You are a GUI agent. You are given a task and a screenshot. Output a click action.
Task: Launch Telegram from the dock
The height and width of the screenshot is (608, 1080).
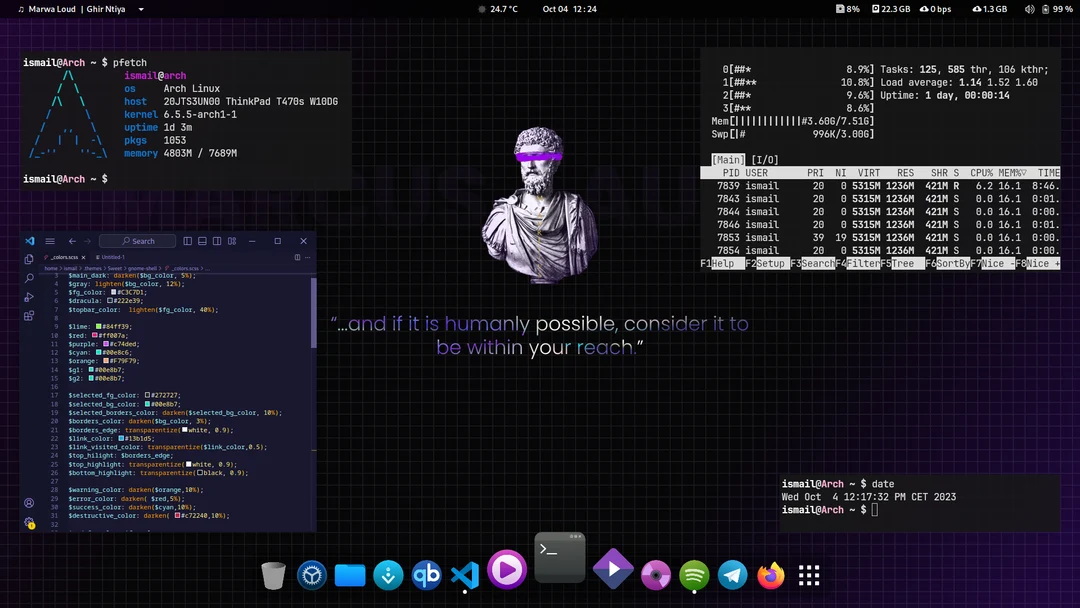pyautogui.click(x=731, y=575)
